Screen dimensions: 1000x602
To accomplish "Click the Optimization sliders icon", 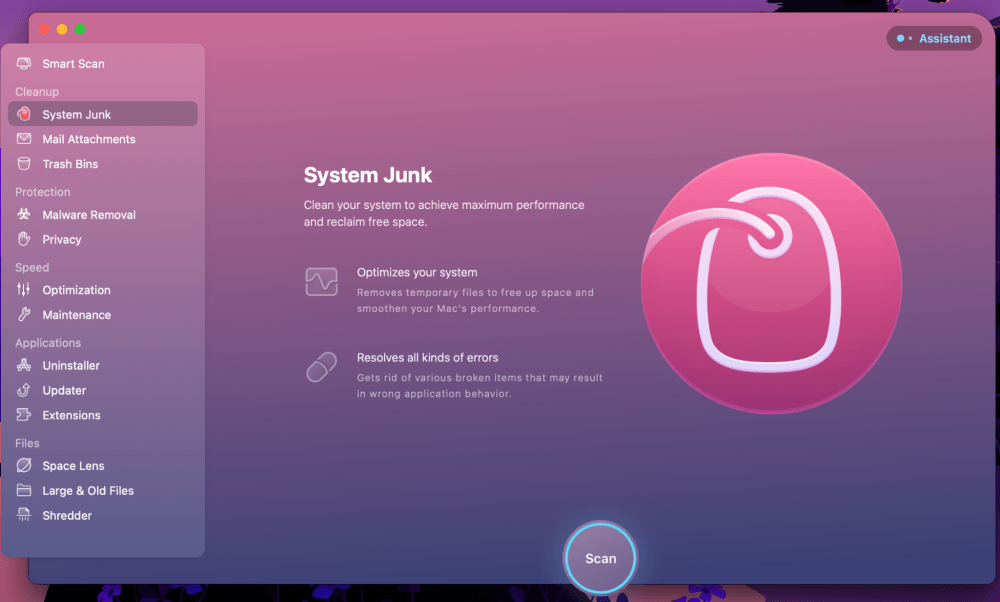I will coord(24,290).
